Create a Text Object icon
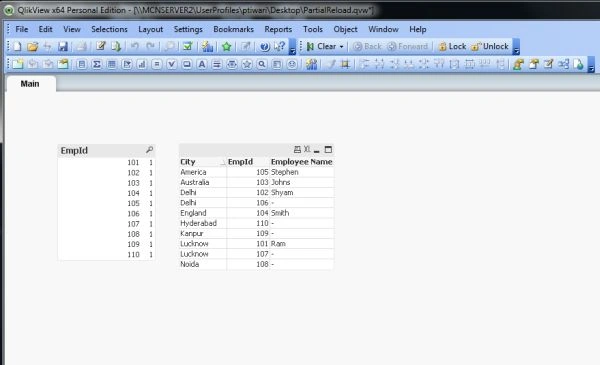 pyautogui.click(x=202, y=64)
